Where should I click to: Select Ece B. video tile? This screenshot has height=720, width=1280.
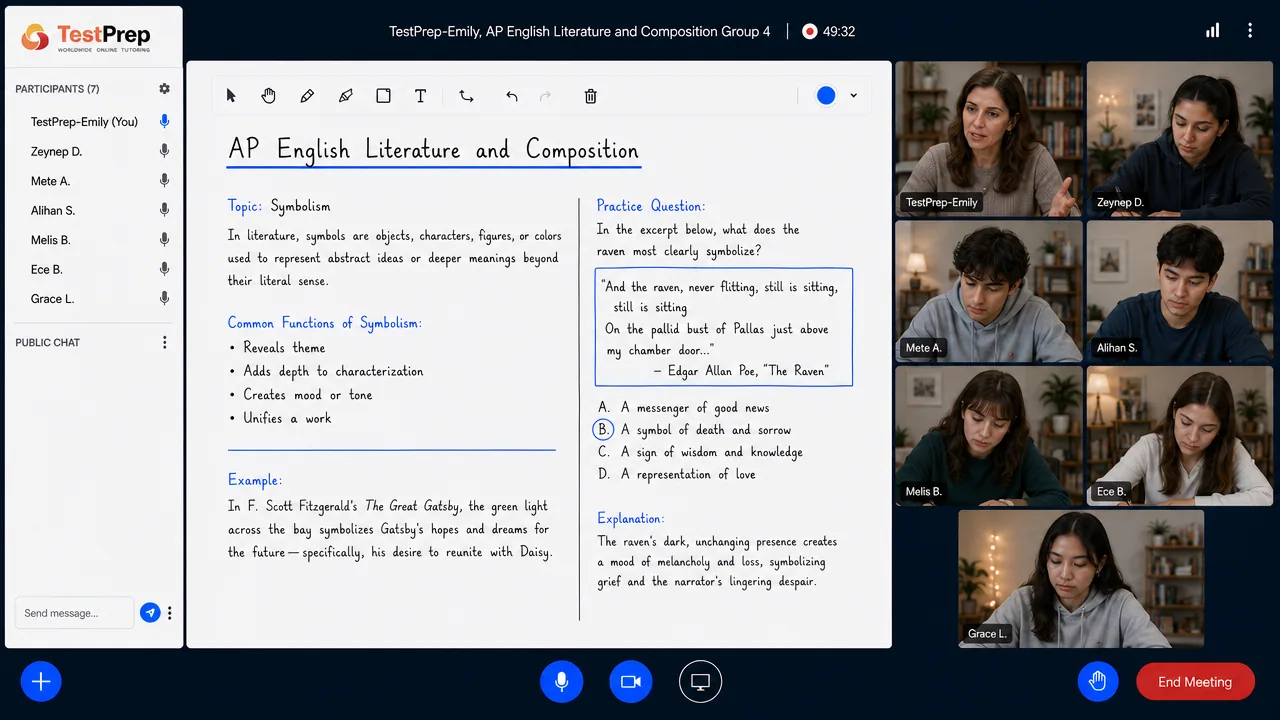pos(1181,436)
